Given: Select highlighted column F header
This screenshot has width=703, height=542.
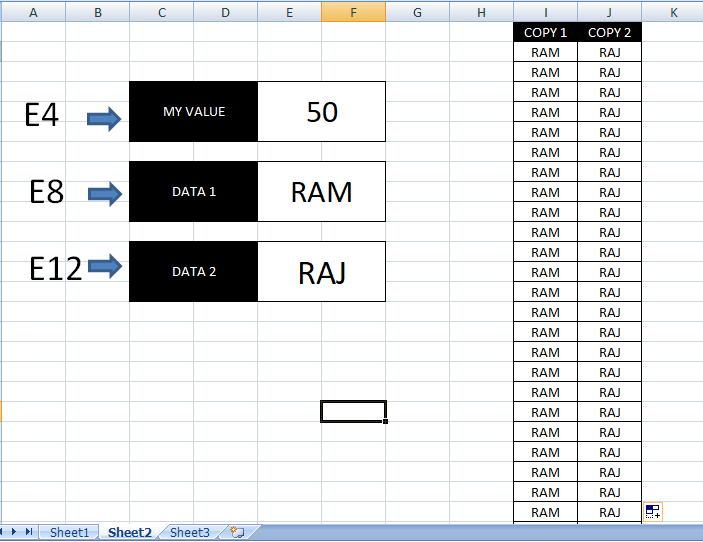Looking at the screenshot, I should (x=353, y=13).
